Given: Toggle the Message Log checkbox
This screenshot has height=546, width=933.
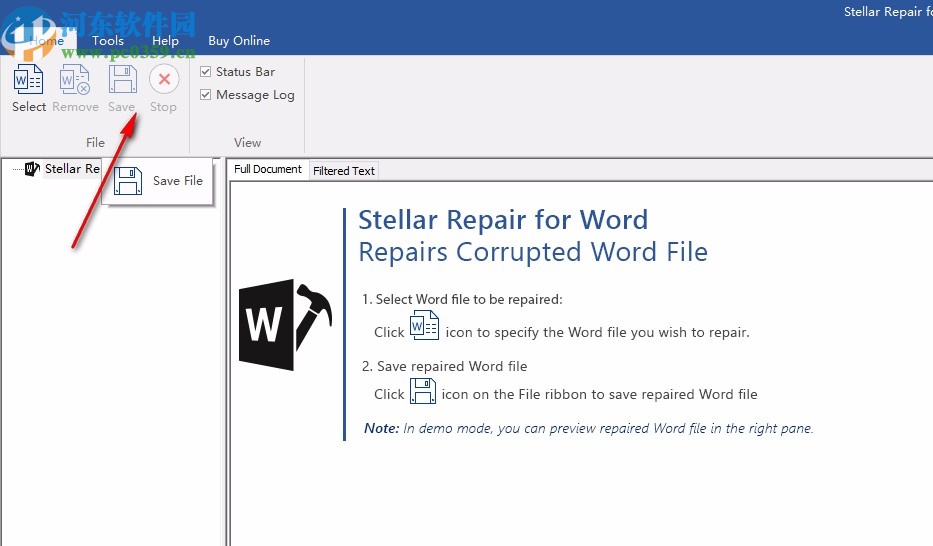Looking at the screenshot, I should click(x=206, y=95).
